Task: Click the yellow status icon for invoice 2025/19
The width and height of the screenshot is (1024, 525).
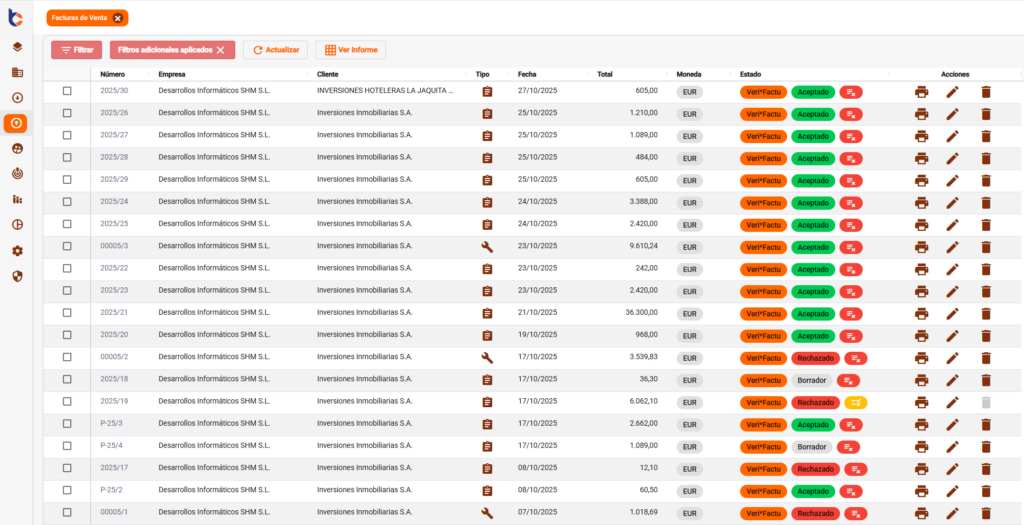Action: coord(855,403)
